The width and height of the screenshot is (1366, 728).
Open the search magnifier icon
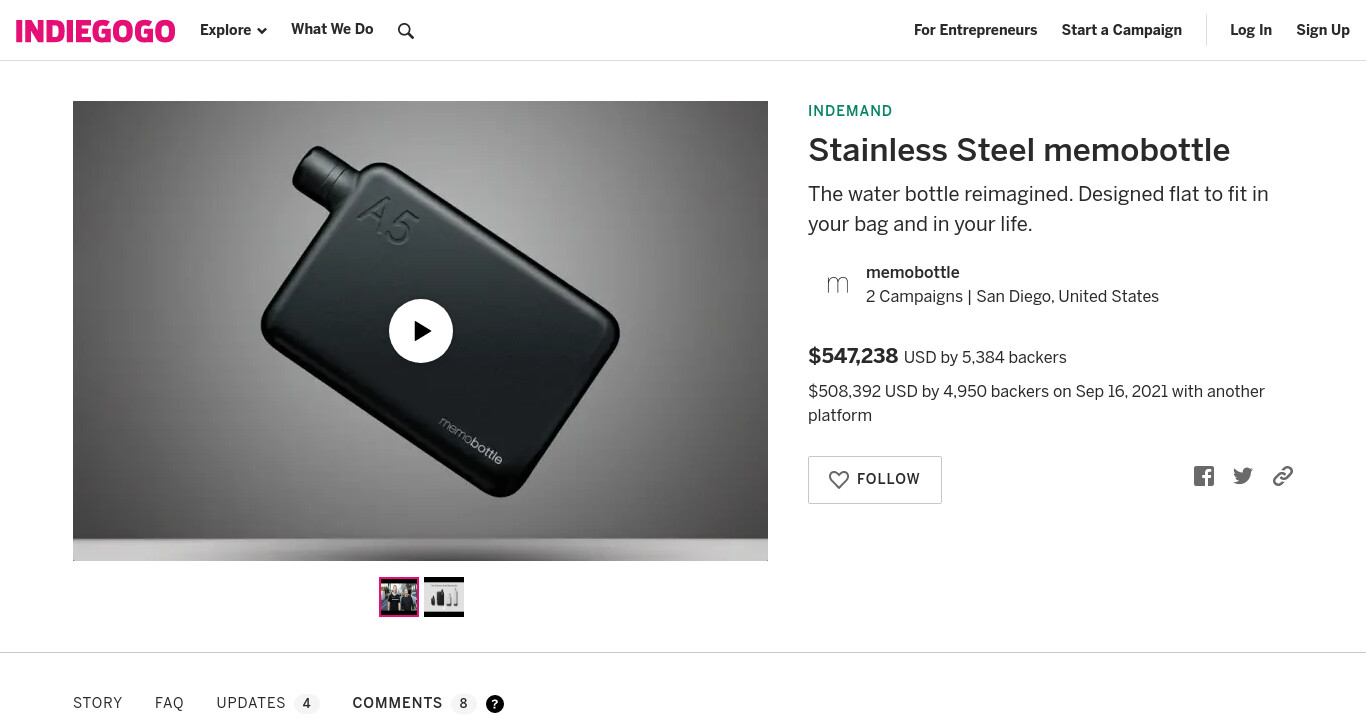405,31
